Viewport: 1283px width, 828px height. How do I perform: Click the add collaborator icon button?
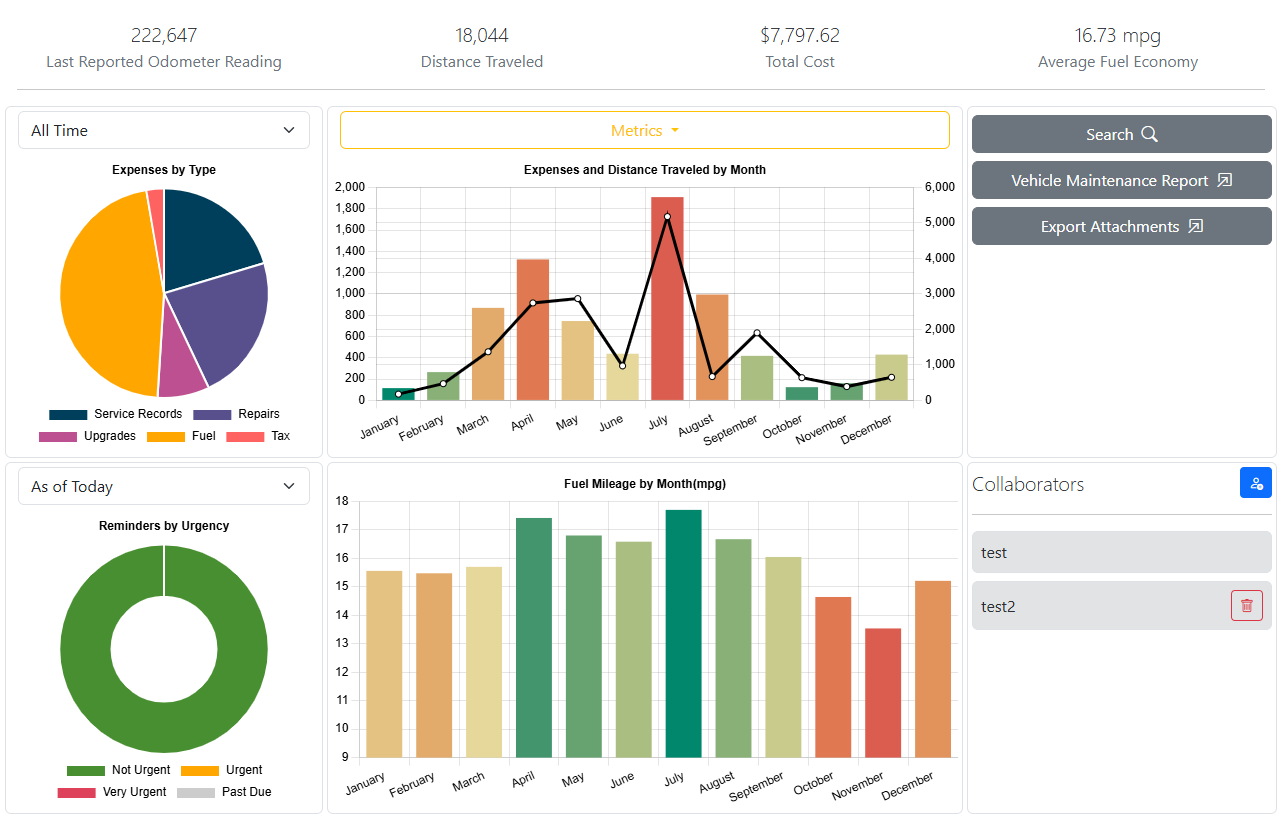point(1255,483)
